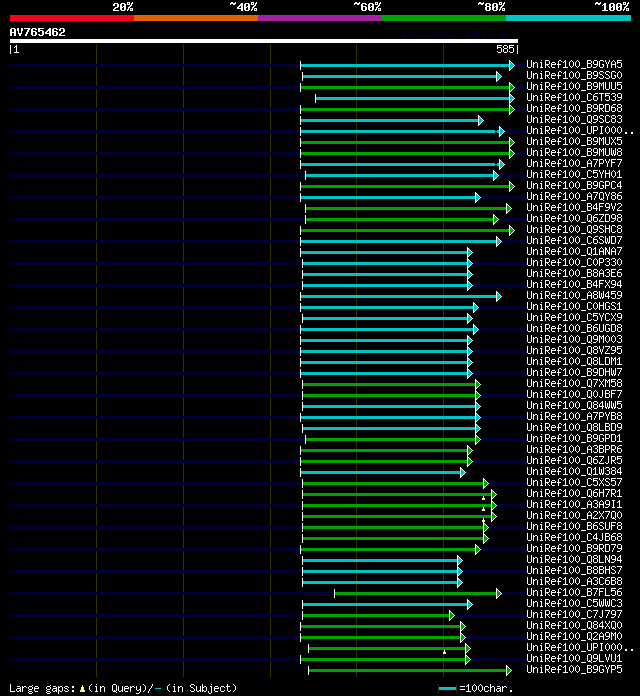640x696 pixels.
Task: Open the UniRef100_B9GPC4 label
Action: pyautogui.click(x=574, y=186)
